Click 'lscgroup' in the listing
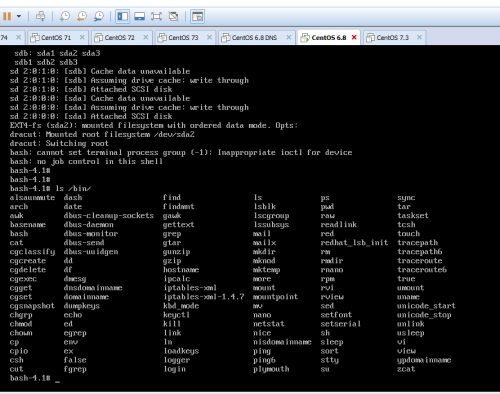Screen dimensions: 500x394 (271, 215)
